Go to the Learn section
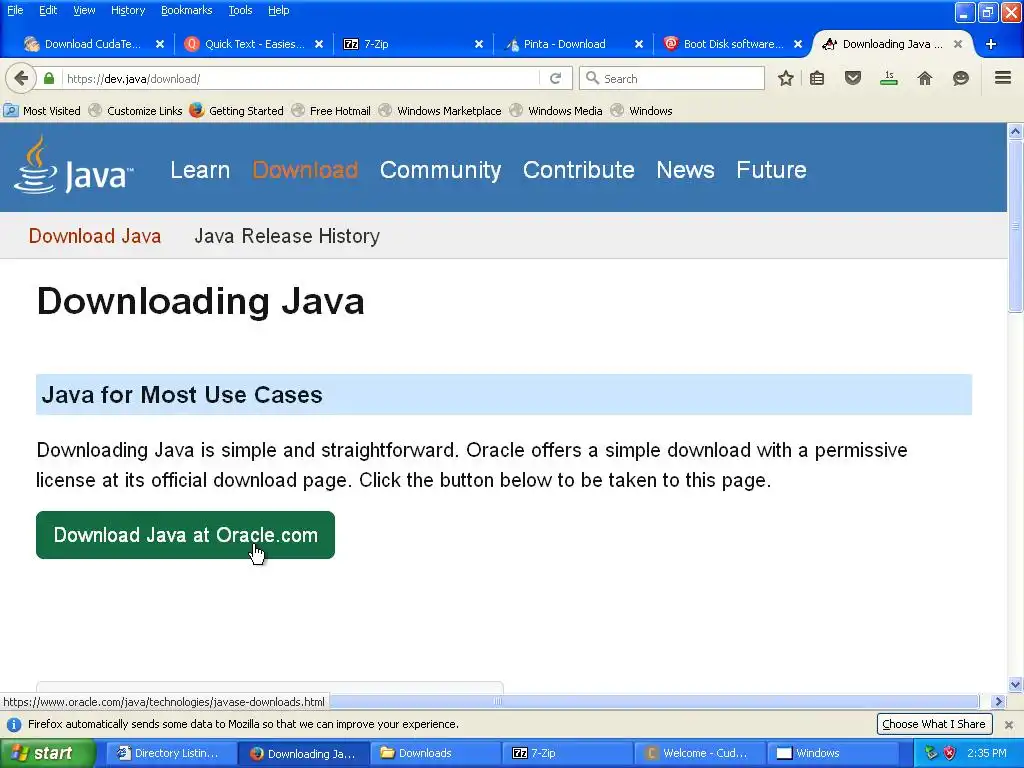 pos(200,170)
